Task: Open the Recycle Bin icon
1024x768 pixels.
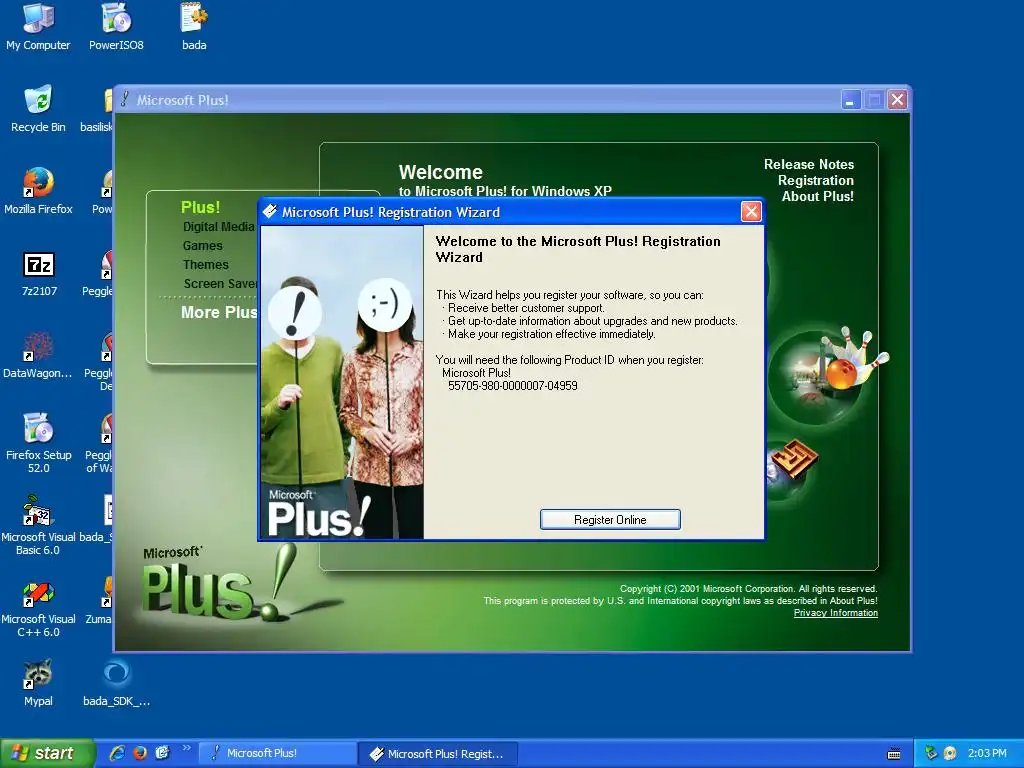Action: pyautogui.click(x=38, y=109)
